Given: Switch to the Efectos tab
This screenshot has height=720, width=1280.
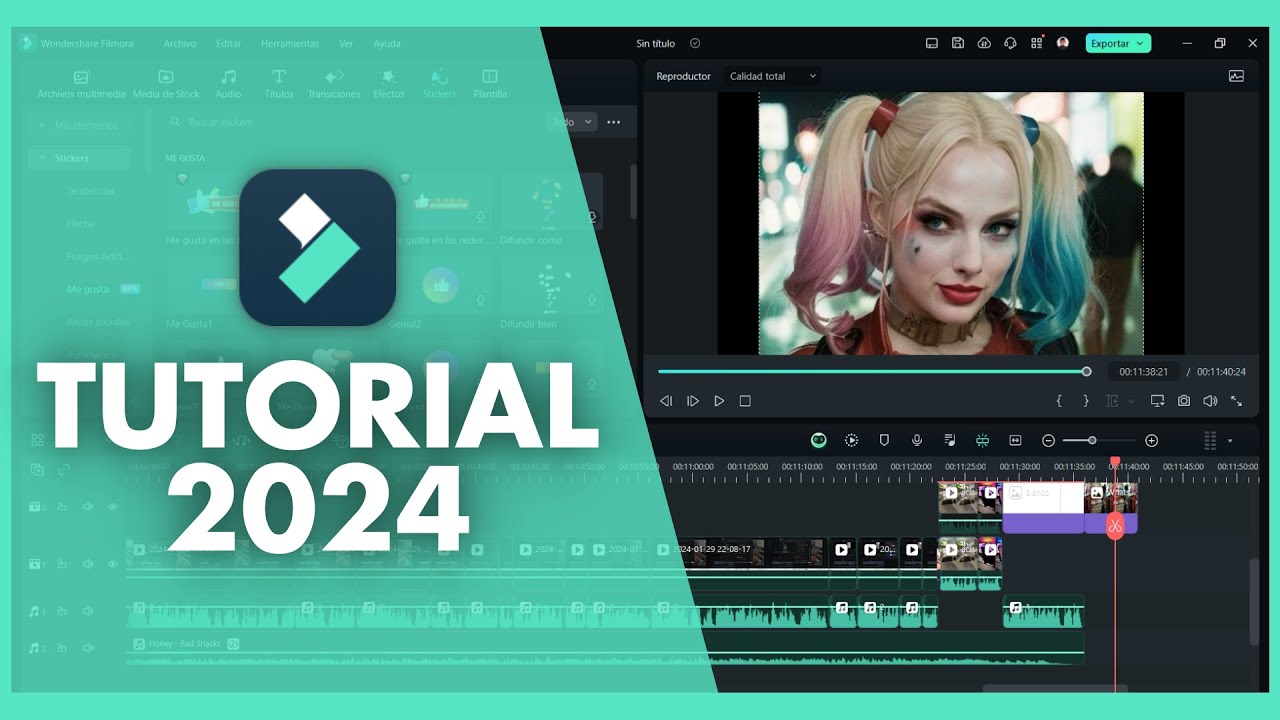Looking at the screenshot, I should point(389,84).
